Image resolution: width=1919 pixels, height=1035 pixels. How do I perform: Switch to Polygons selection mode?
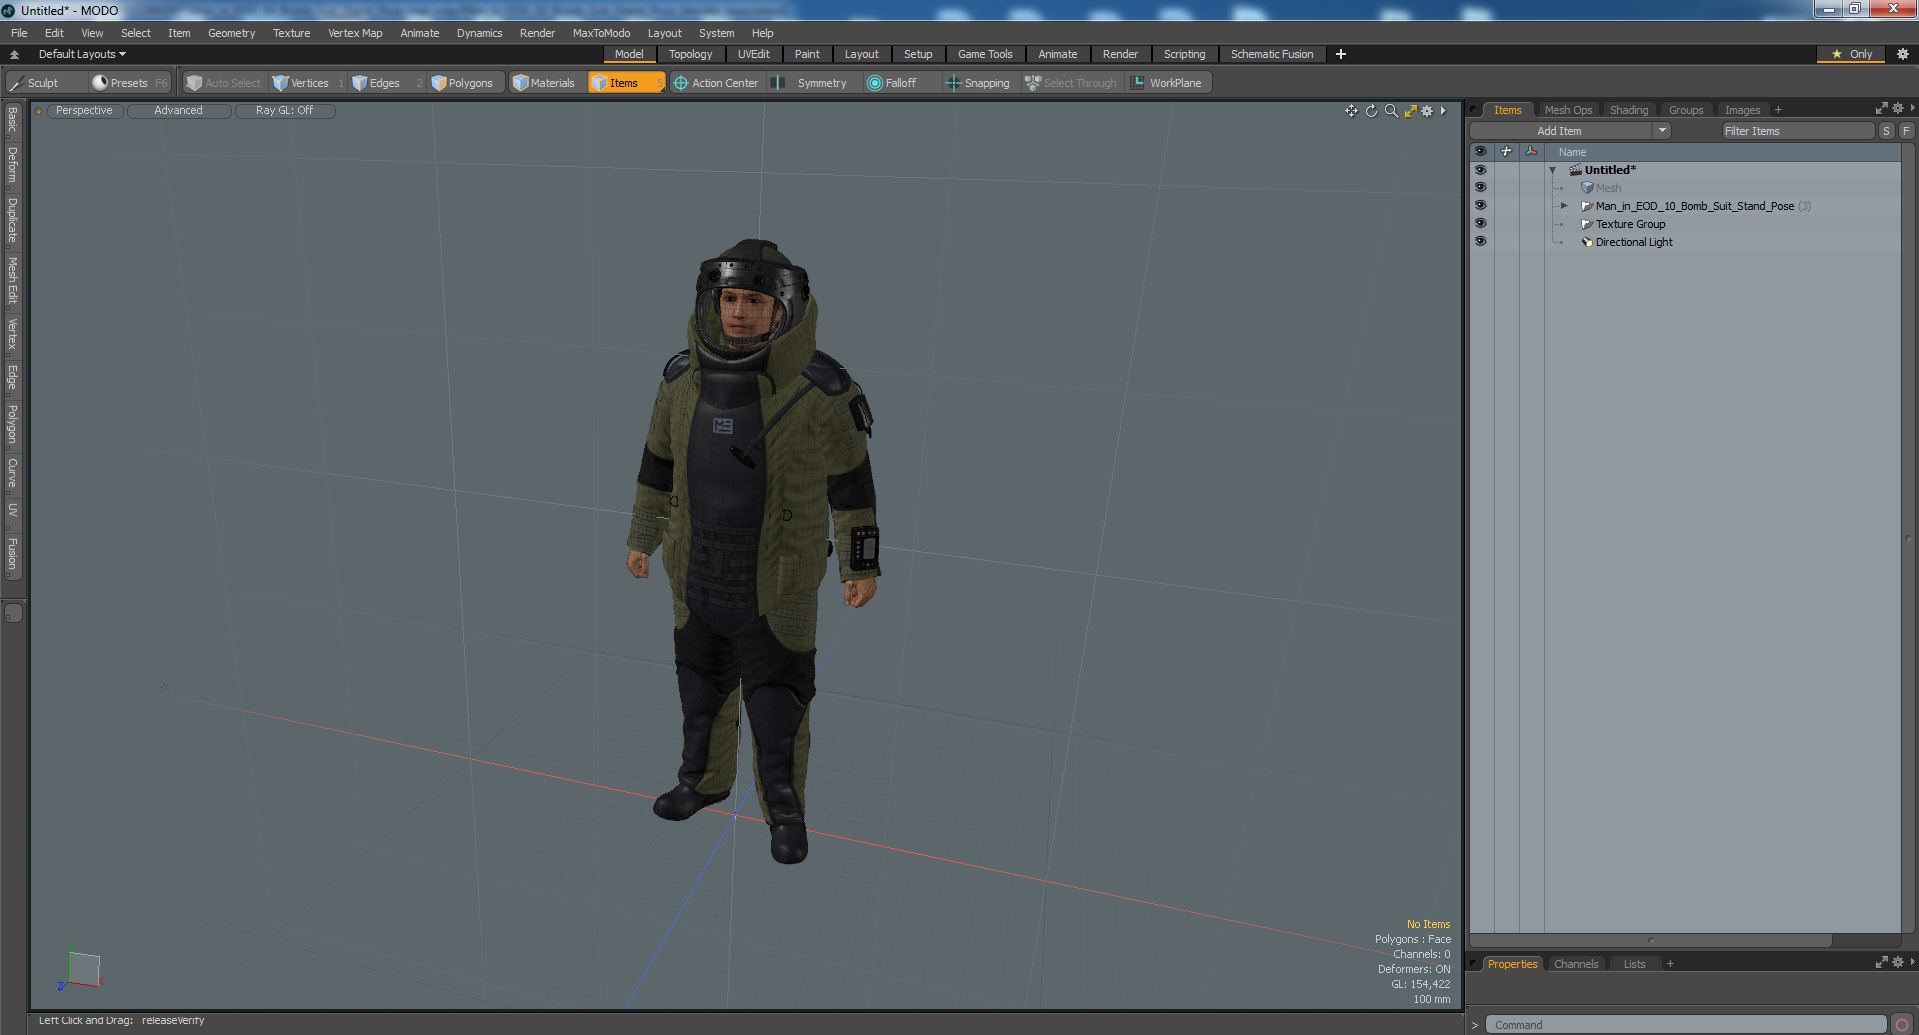463,83
